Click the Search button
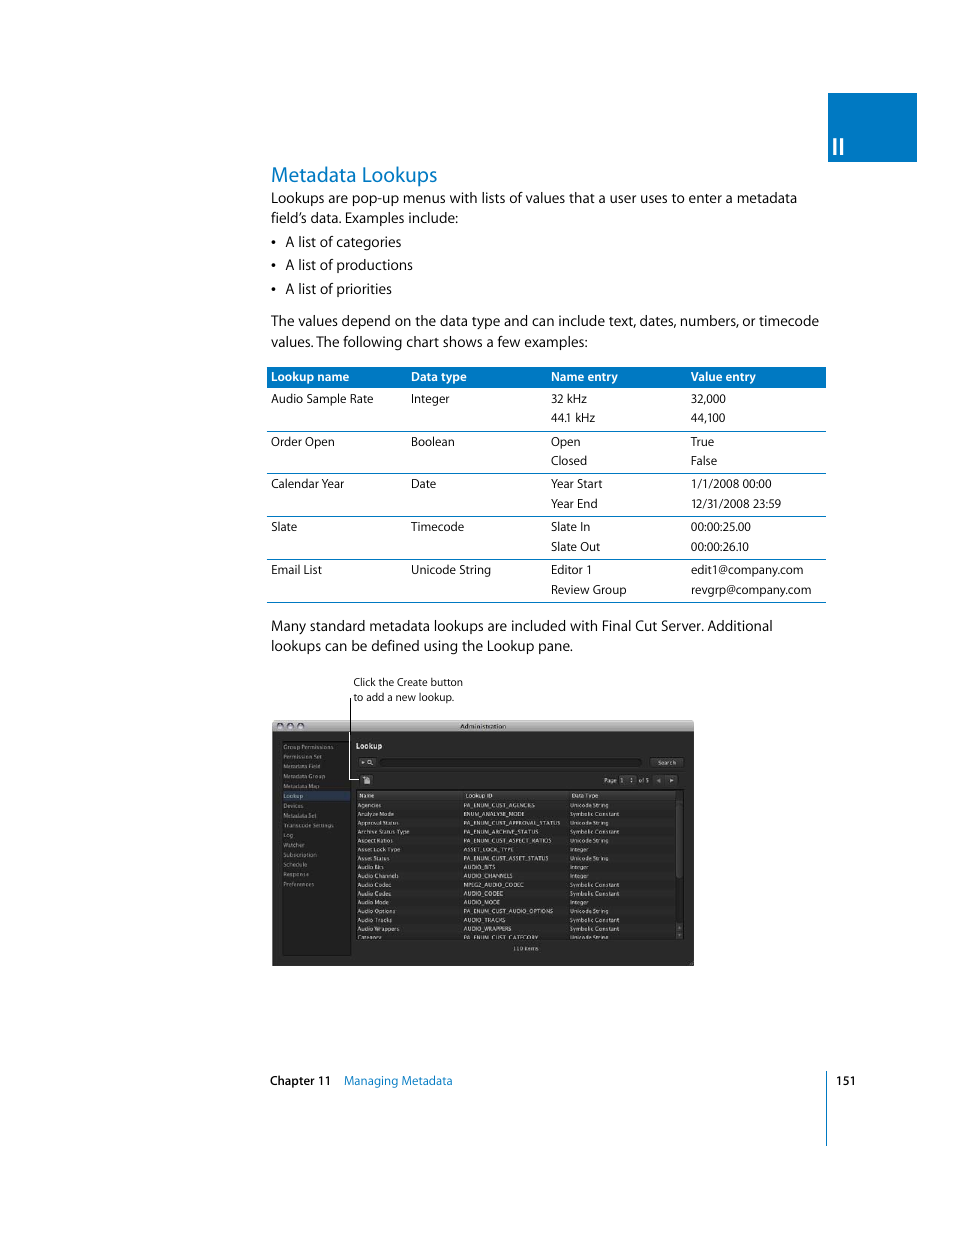954x1235 pixels. click(667, 763)
